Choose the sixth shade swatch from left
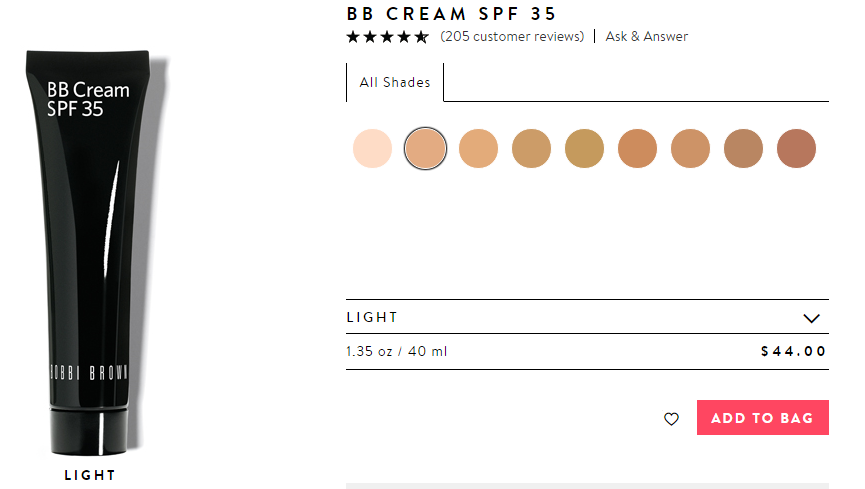 click(637, 149)
